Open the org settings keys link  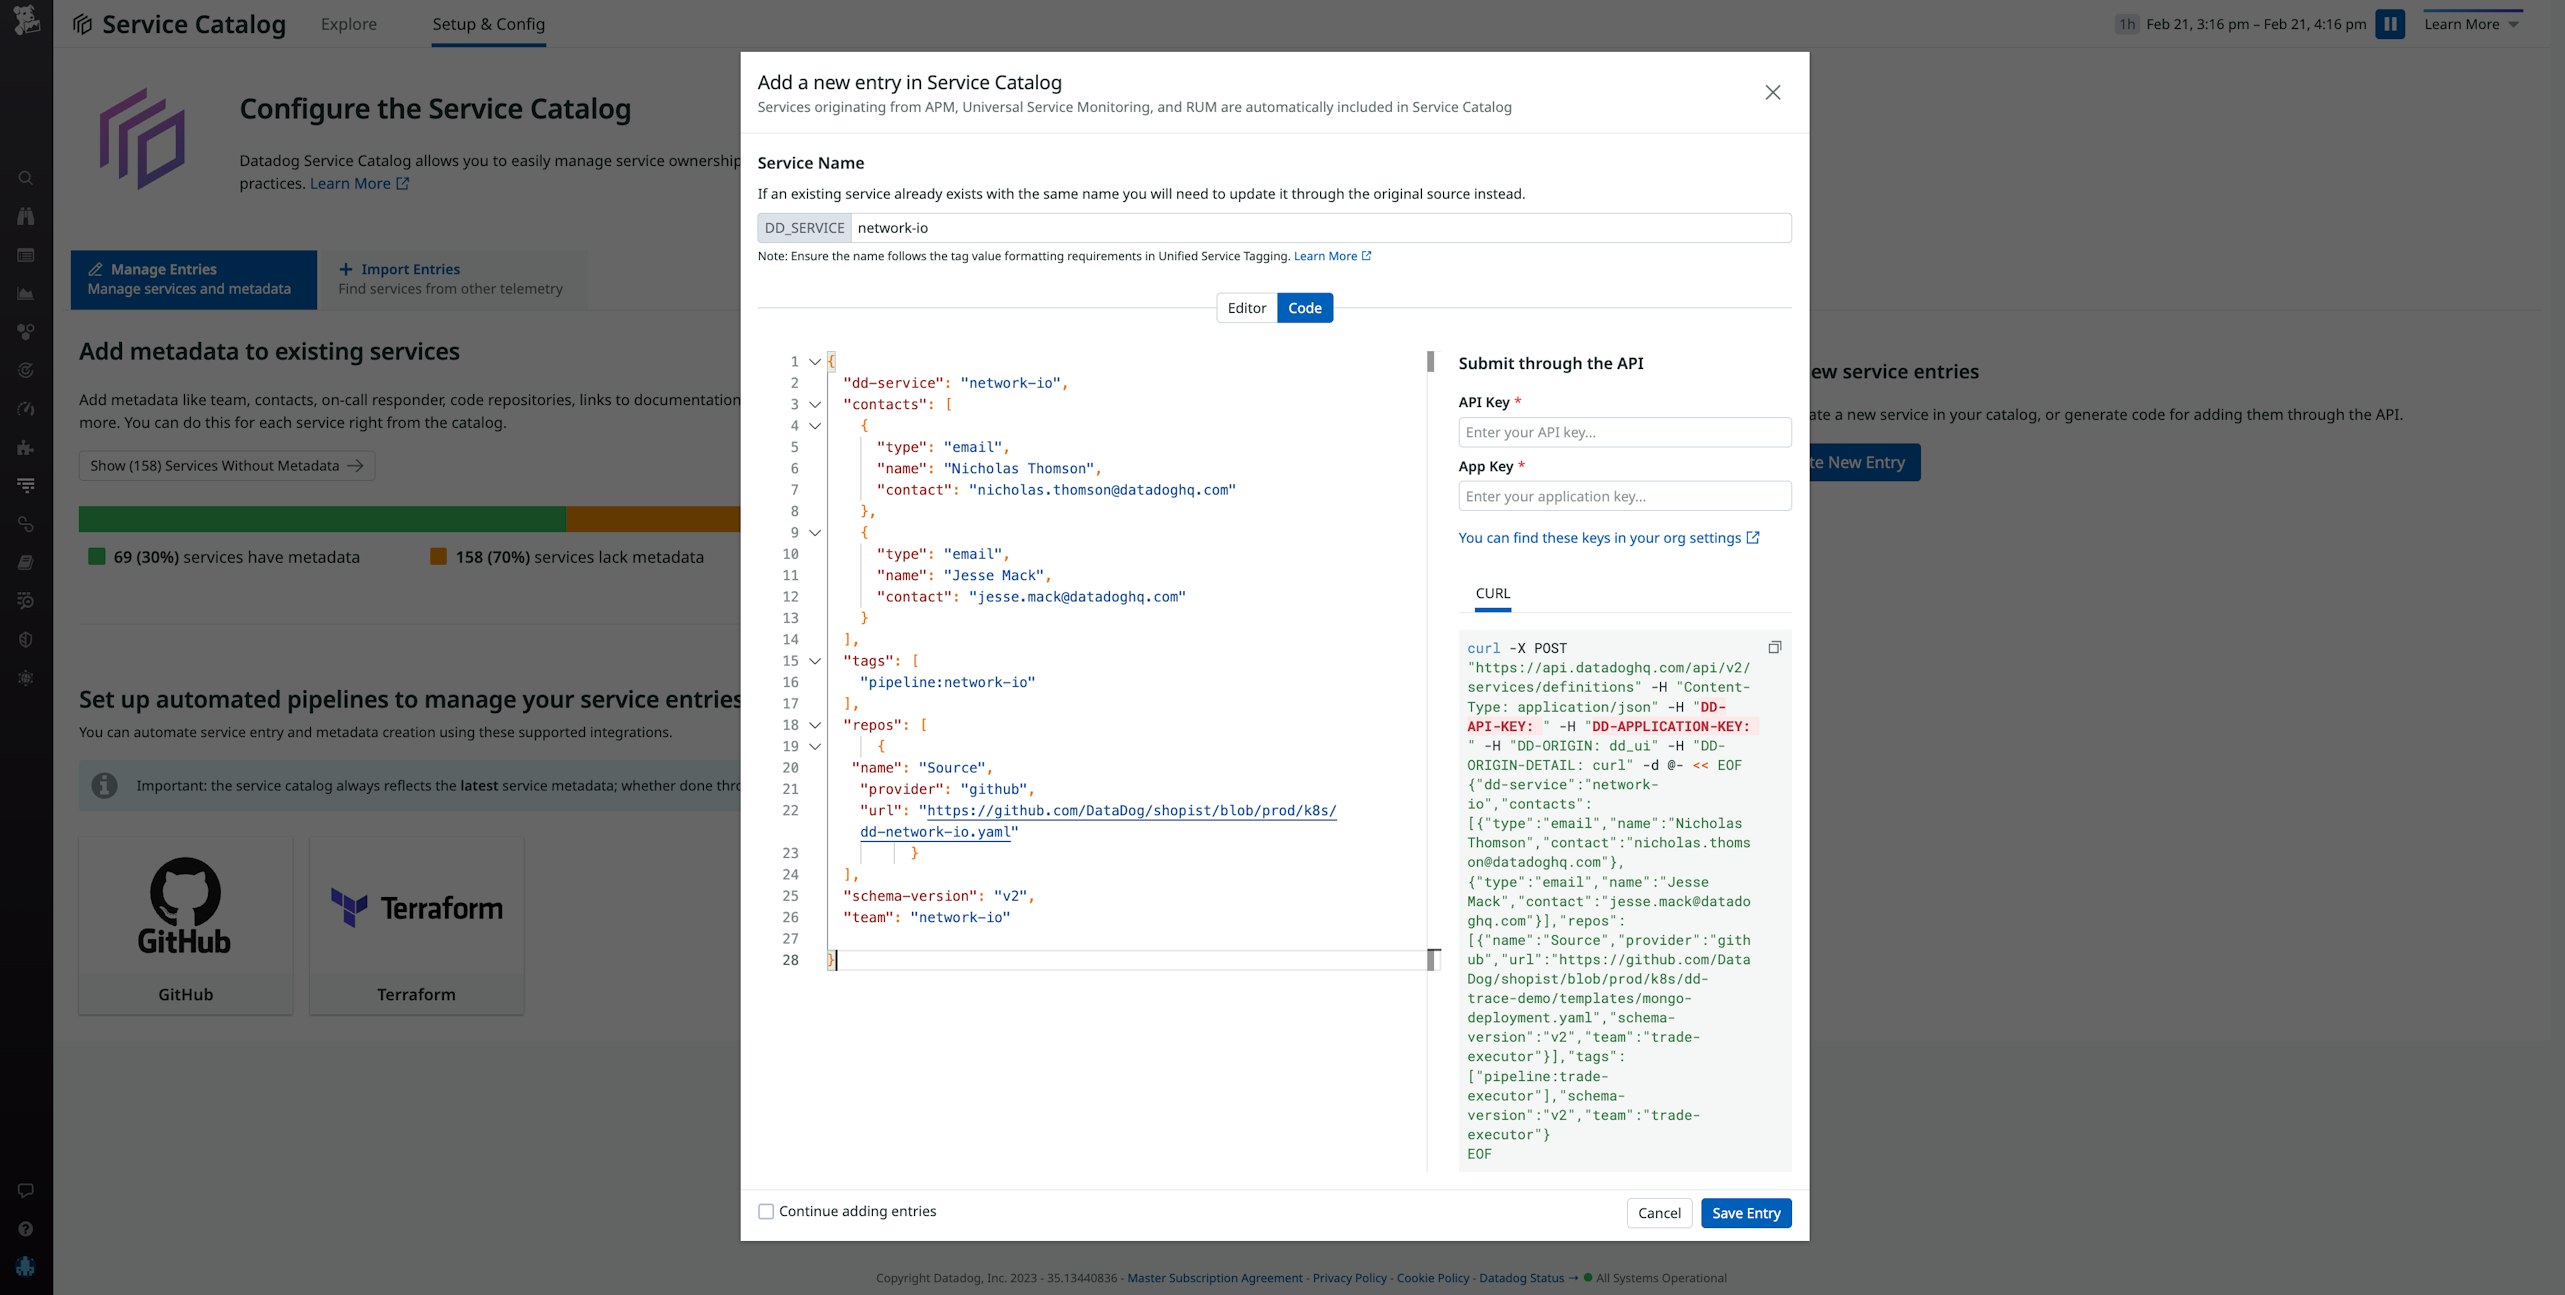1602,537
